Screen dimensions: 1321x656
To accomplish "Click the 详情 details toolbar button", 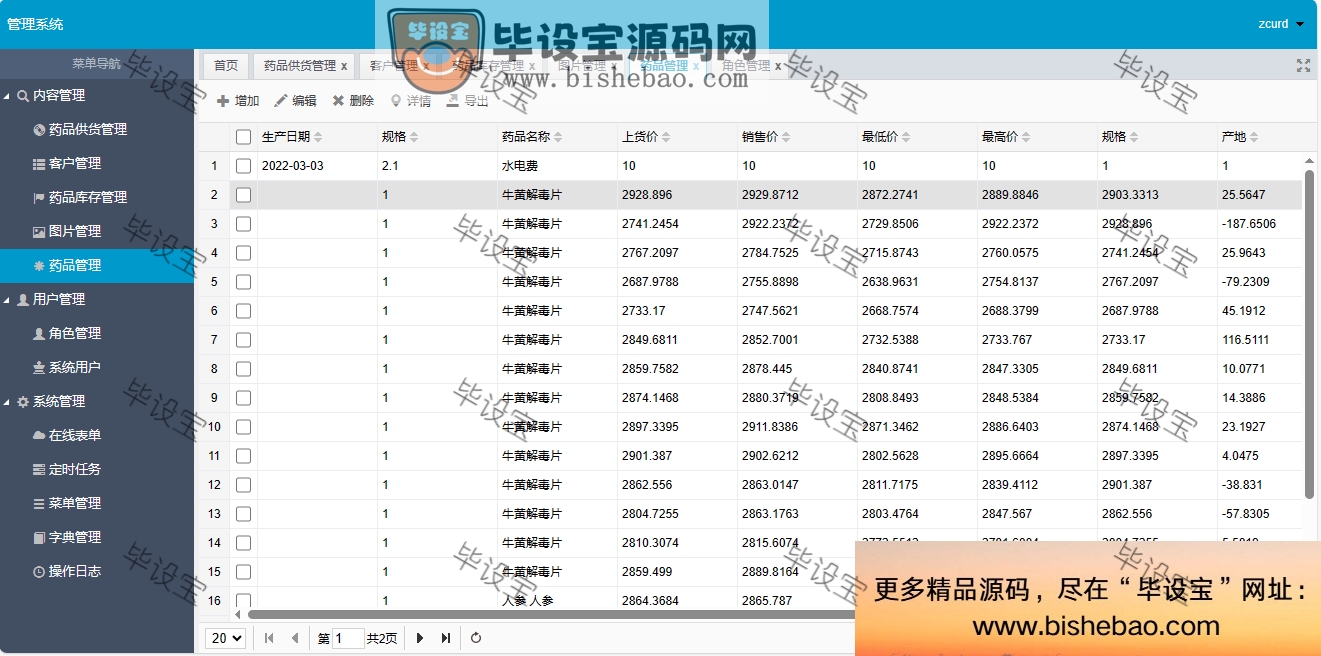I will (410, 101).
